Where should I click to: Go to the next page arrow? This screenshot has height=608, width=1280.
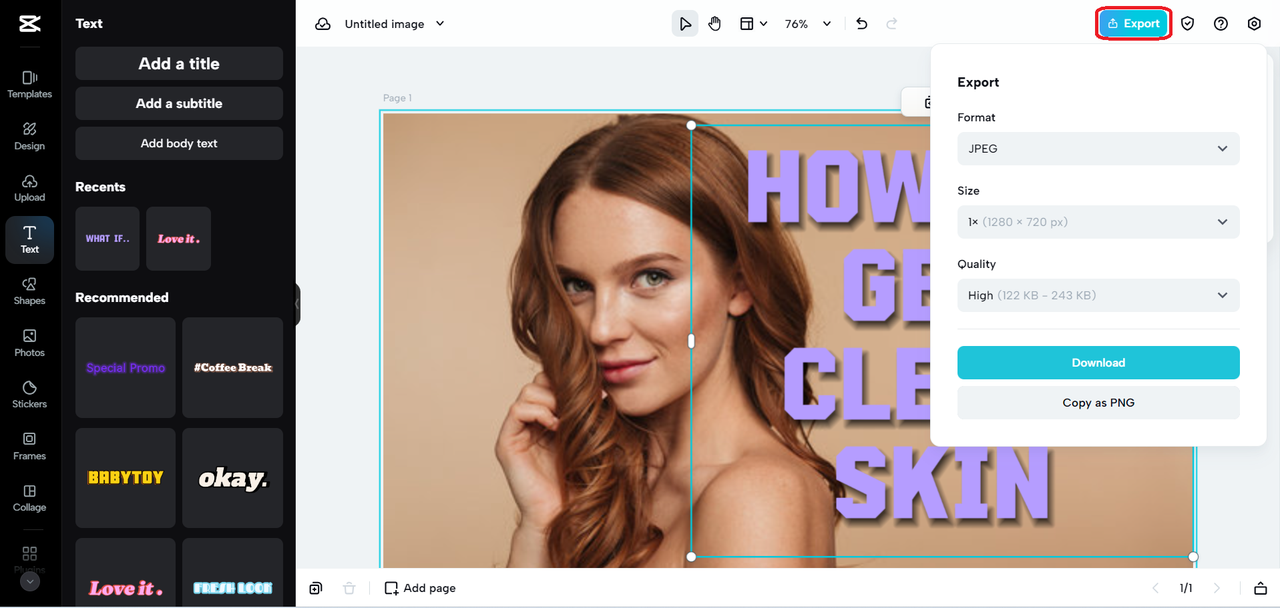point(1217,588)
